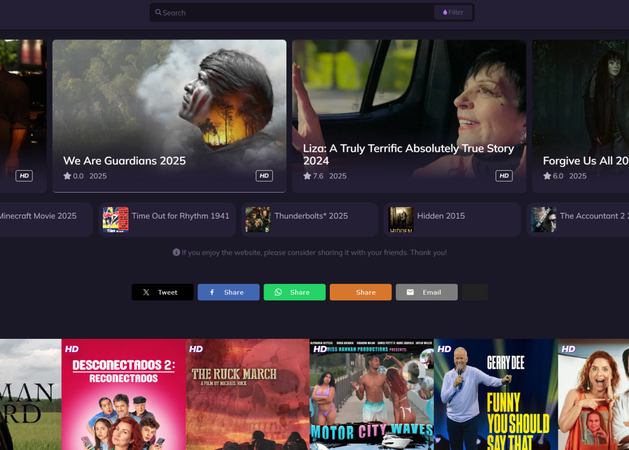
Task: Click HD label on The Ruck March poster
Action: (x=196, y=349)
